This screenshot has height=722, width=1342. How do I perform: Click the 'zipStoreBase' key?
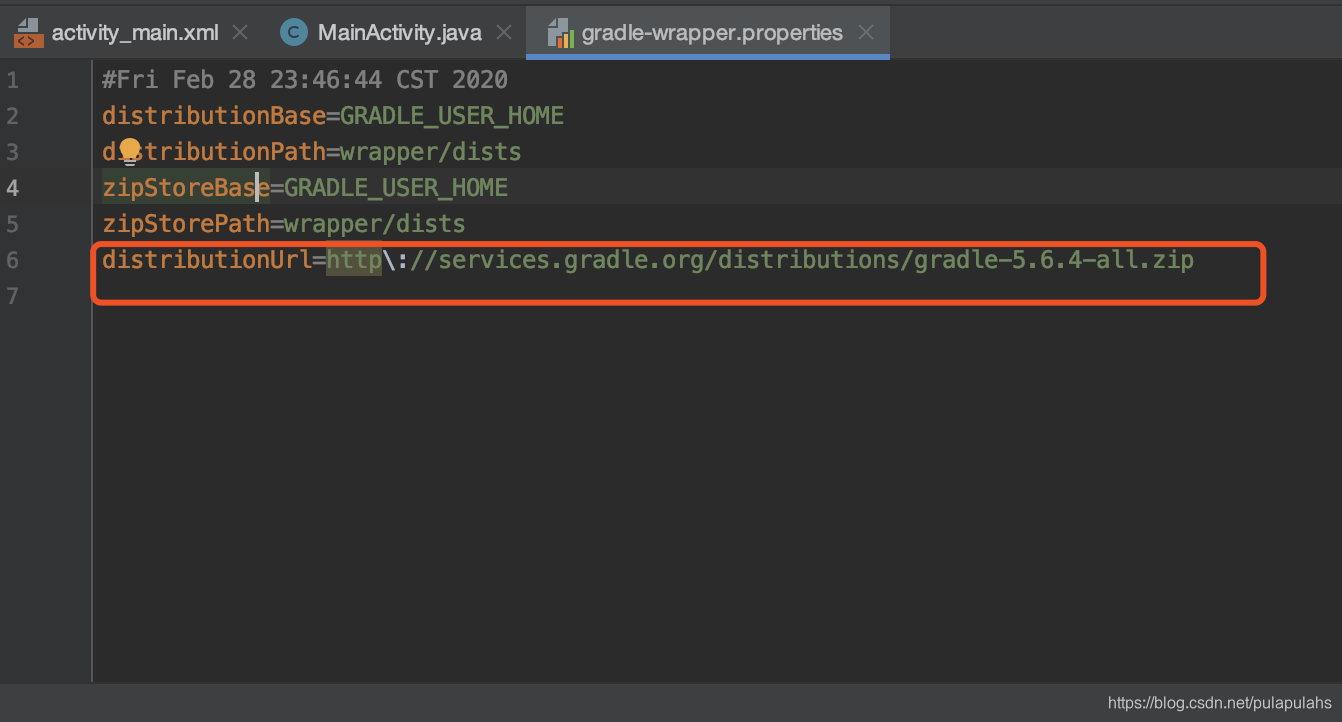186,188
